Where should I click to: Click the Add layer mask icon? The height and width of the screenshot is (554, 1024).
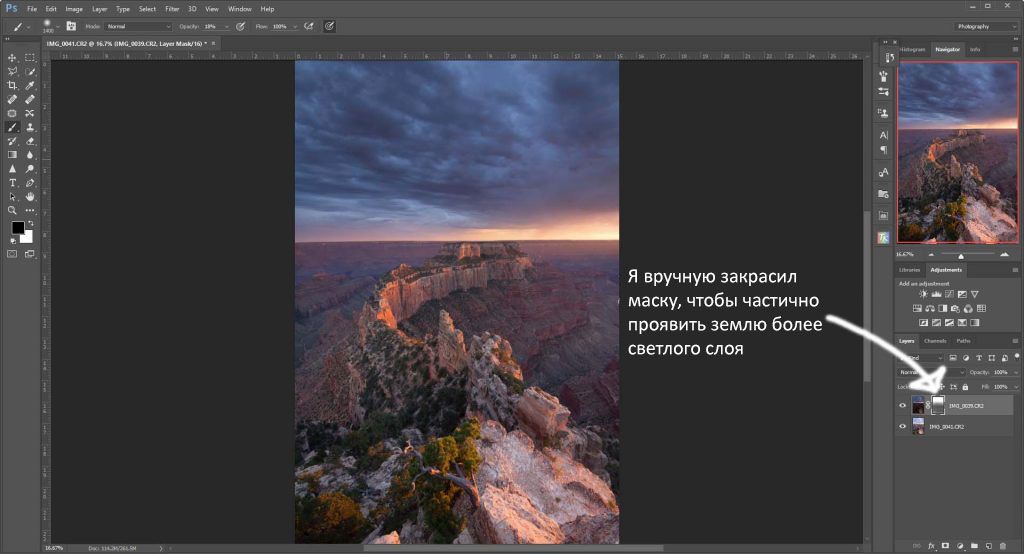944,546
